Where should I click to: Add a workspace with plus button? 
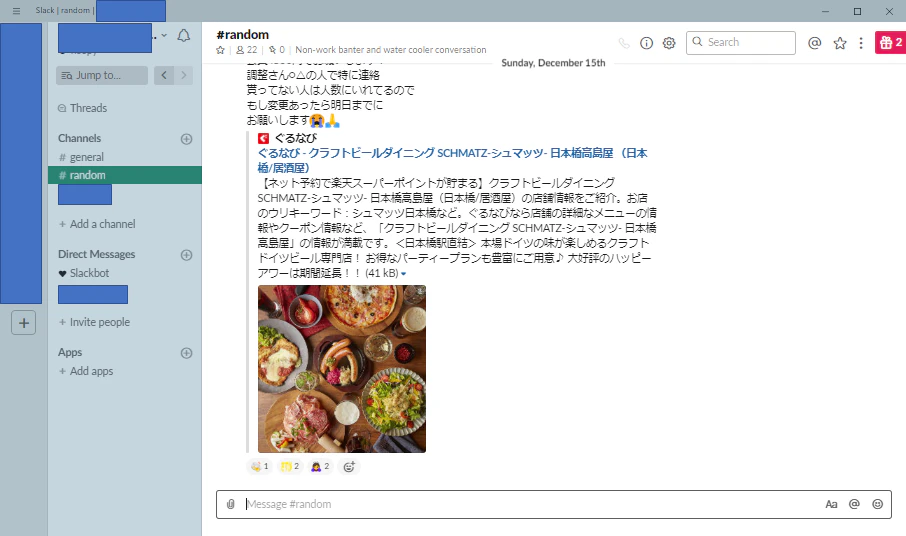point(24,323)
